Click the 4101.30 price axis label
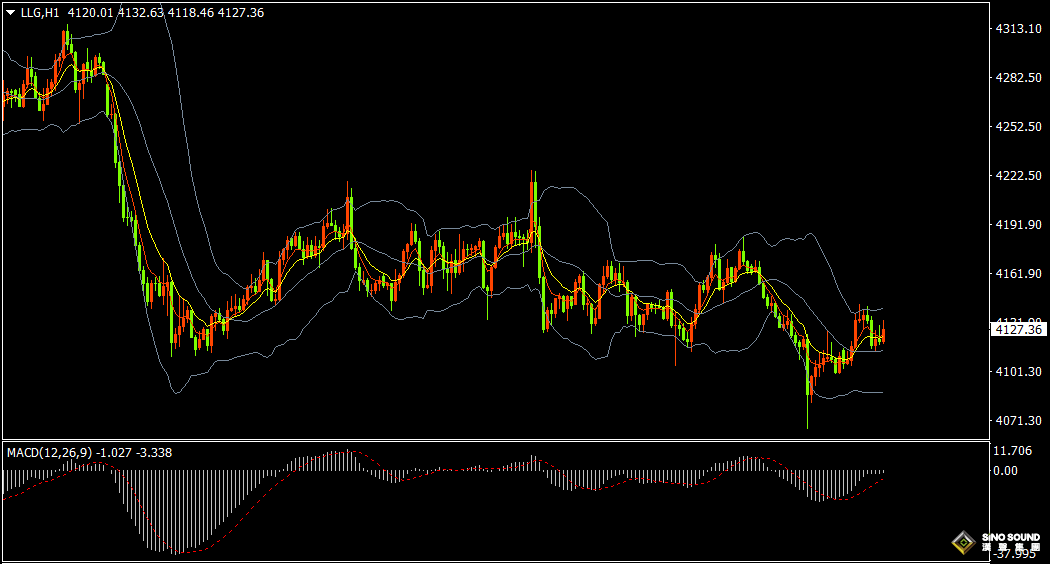Image resolution: width=1050 pixels, height=564 pixels. click(1019, 371)
